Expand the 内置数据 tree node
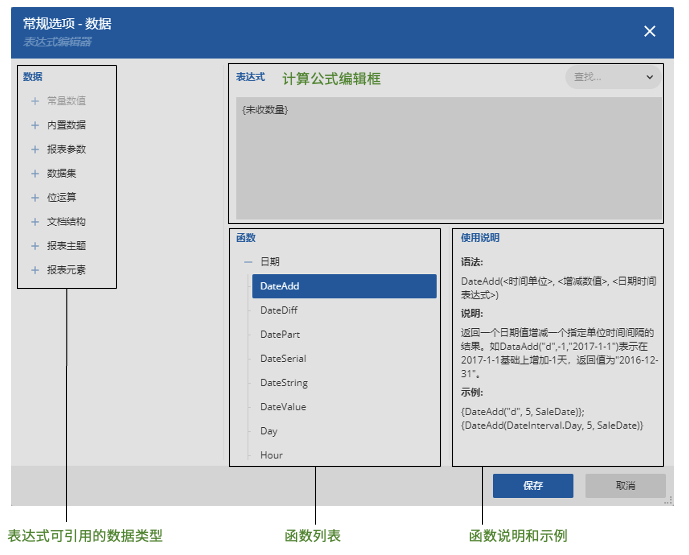689x555 pixels. pyautogui.click(x=35, y=125)
